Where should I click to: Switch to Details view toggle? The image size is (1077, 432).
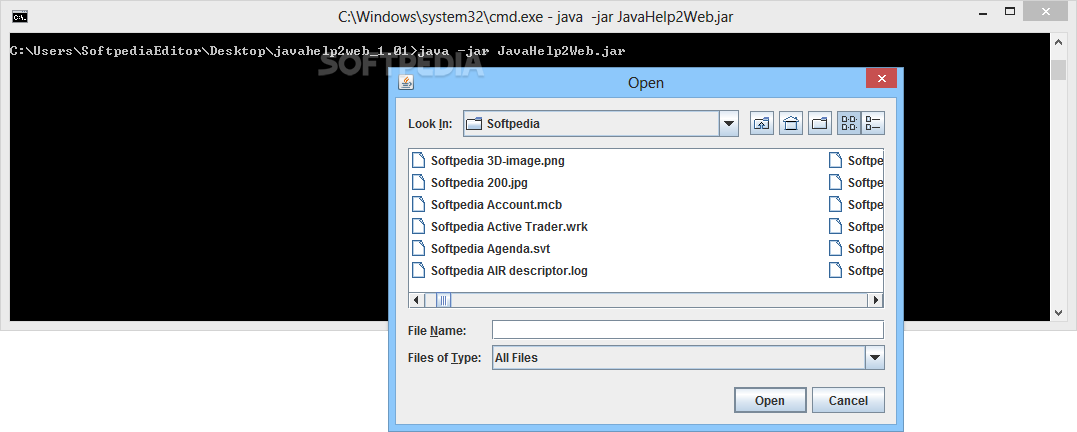point(873,124)
